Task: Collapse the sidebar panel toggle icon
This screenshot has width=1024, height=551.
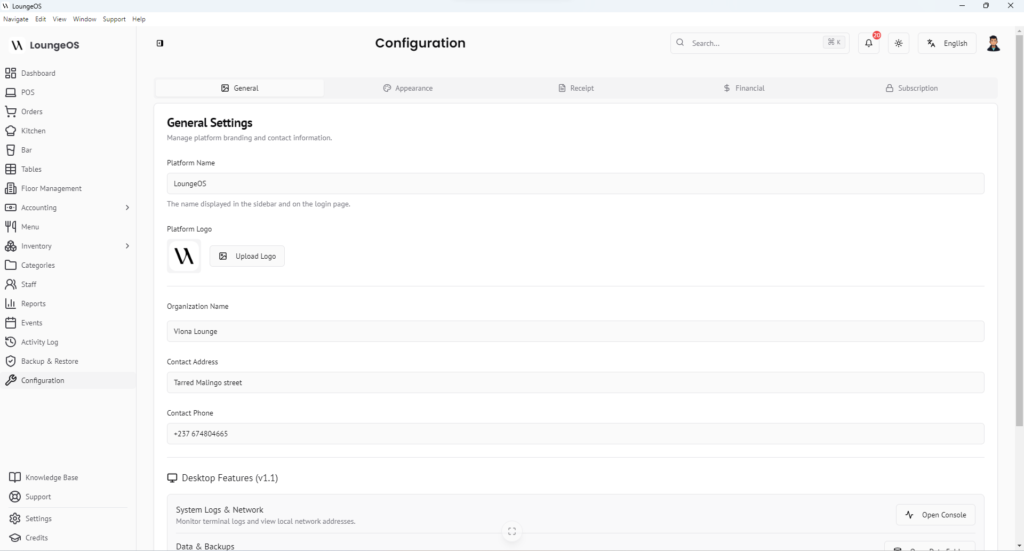Action: point(160,43)
